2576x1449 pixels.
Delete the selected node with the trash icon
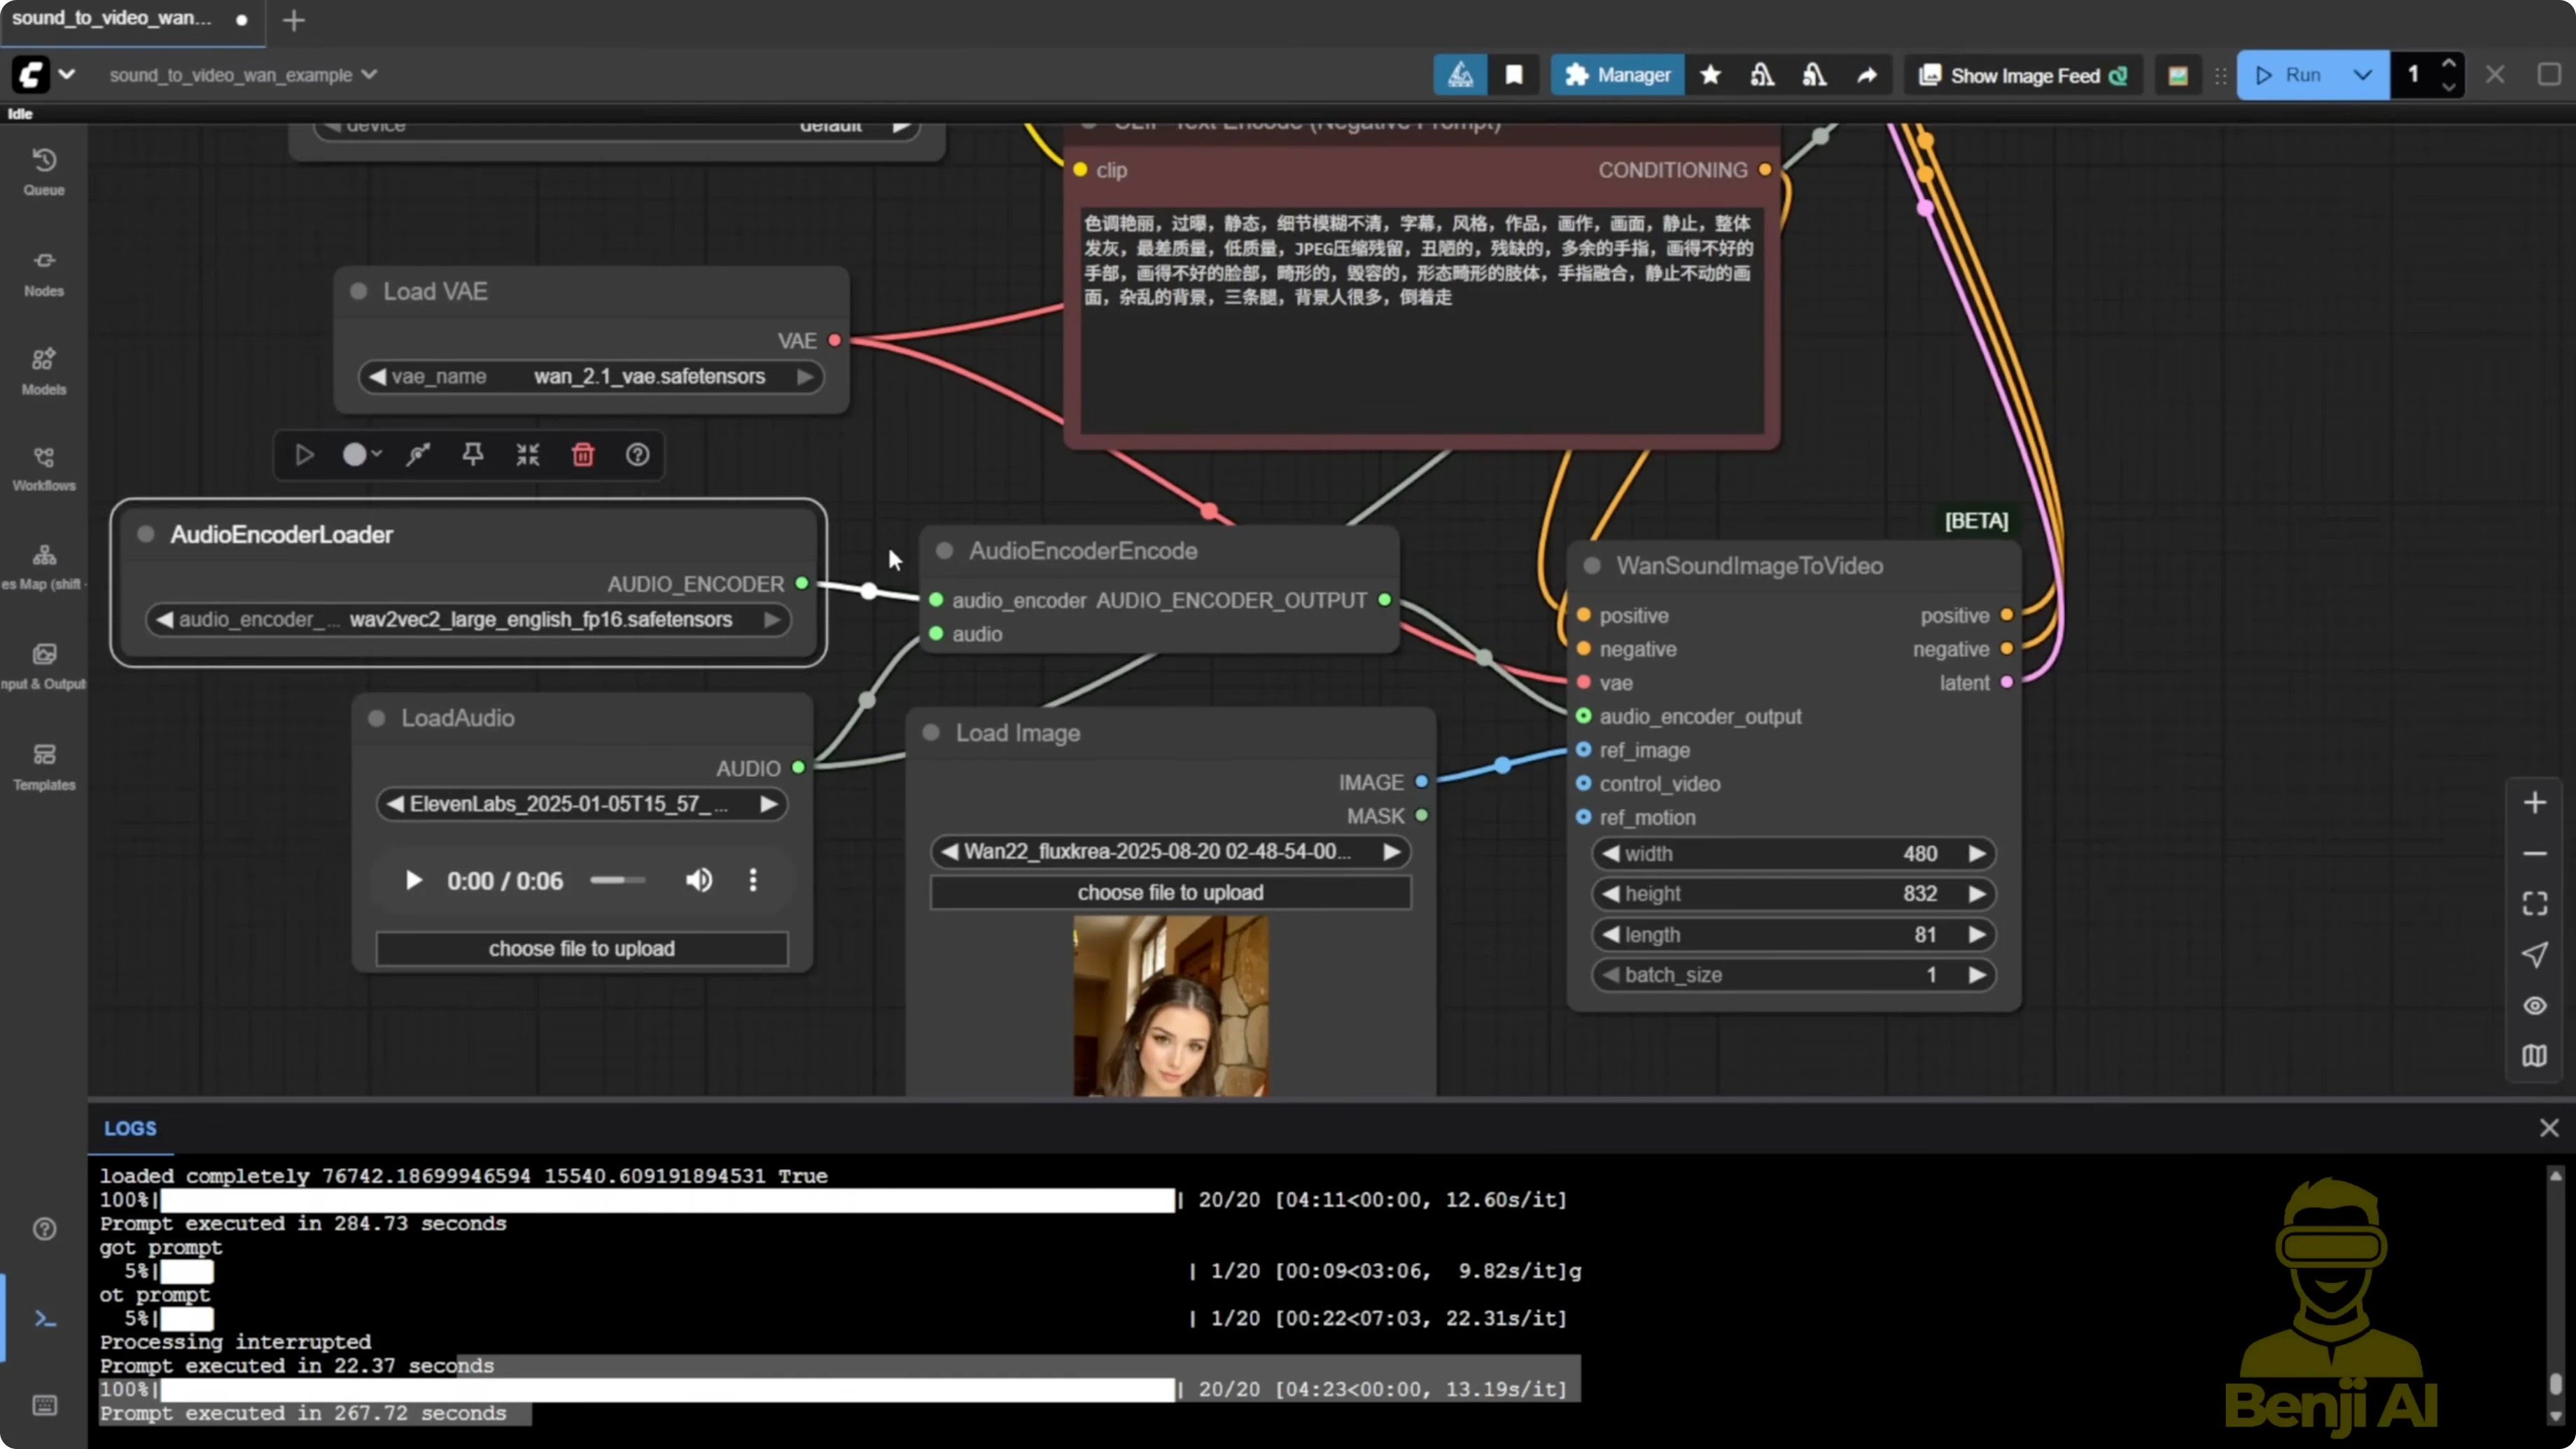[x=583, y=455]
